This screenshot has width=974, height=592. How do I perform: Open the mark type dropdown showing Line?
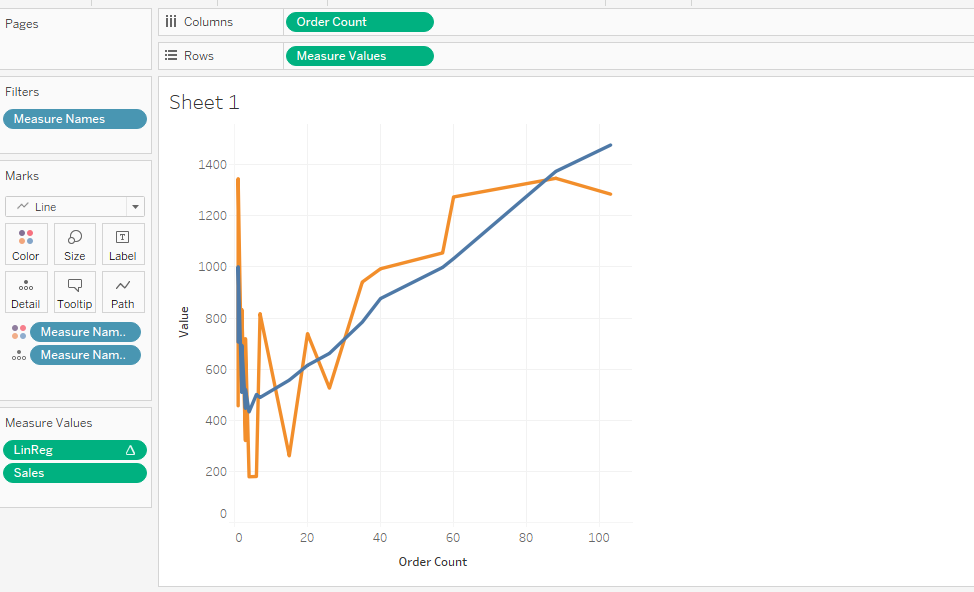(x=135, y=206)
